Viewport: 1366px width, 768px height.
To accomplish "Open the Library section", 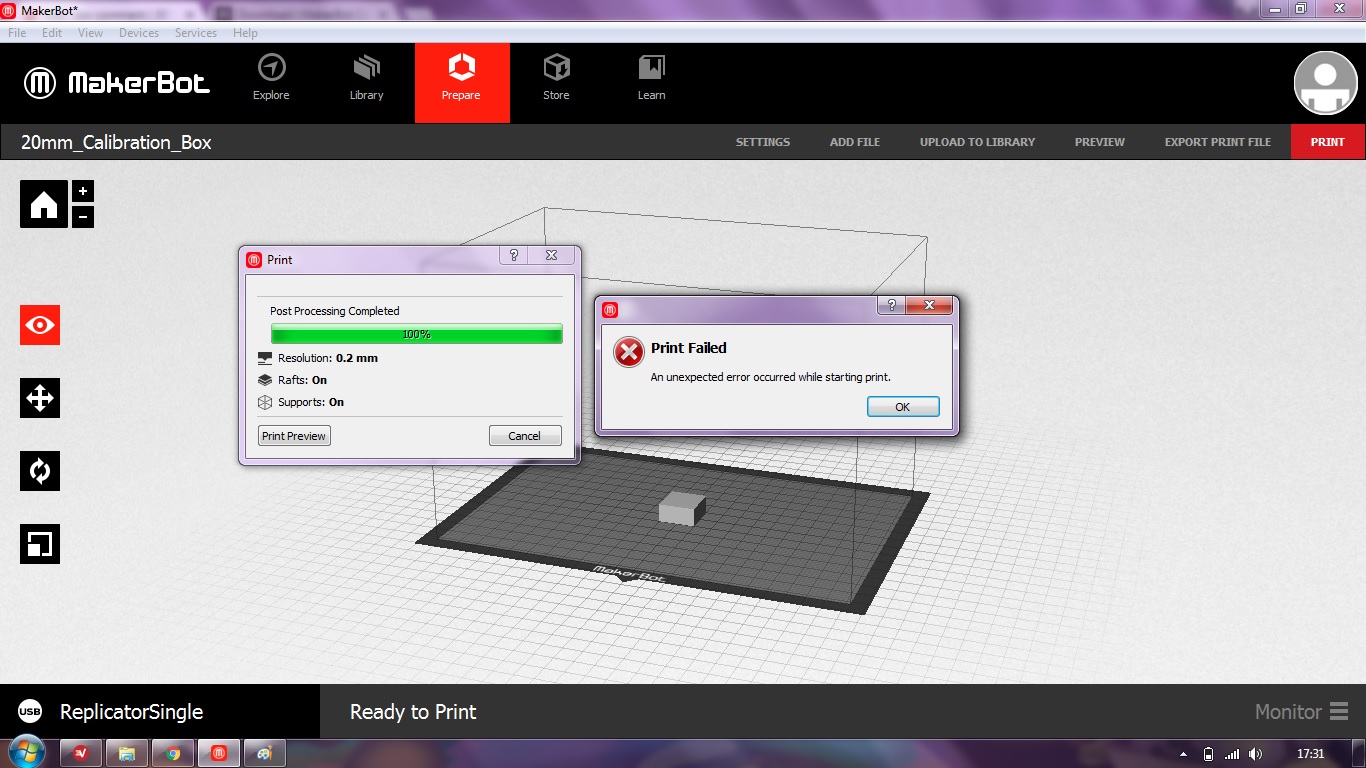I will [x=366, y=78].
